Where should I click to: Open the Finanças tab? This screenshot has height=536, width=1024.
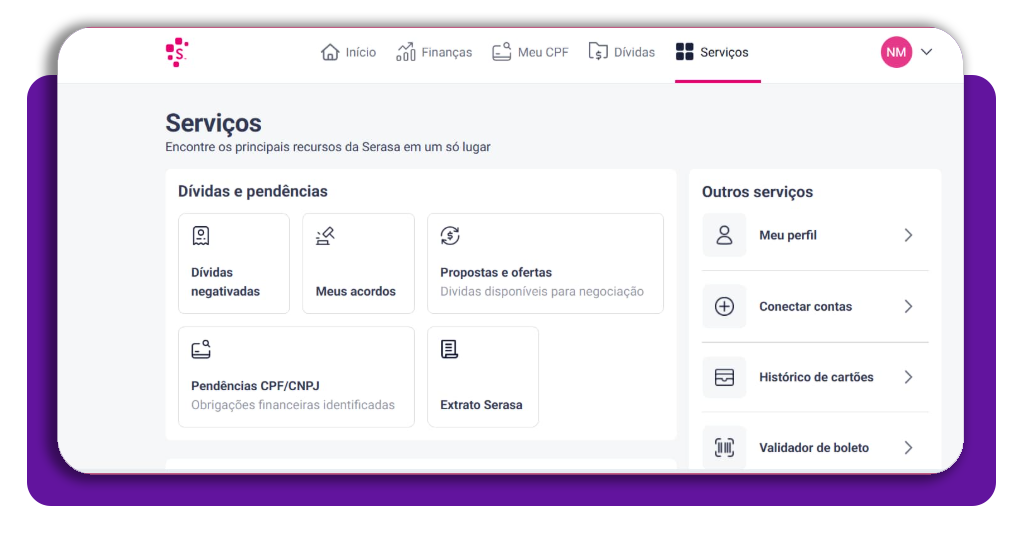(434, 52)
